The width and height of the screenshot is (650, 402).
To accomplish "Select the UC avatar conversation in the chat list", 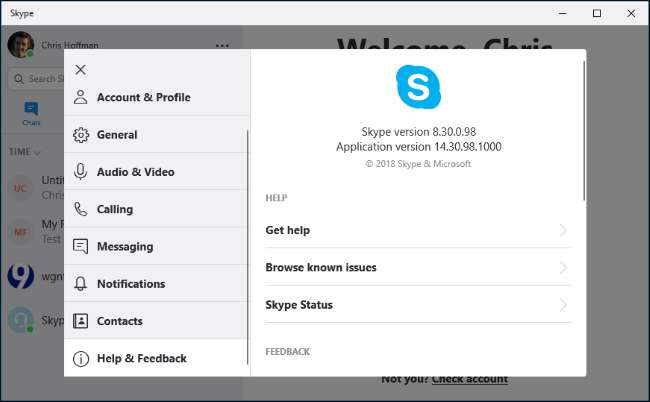I will coord(20,188).
